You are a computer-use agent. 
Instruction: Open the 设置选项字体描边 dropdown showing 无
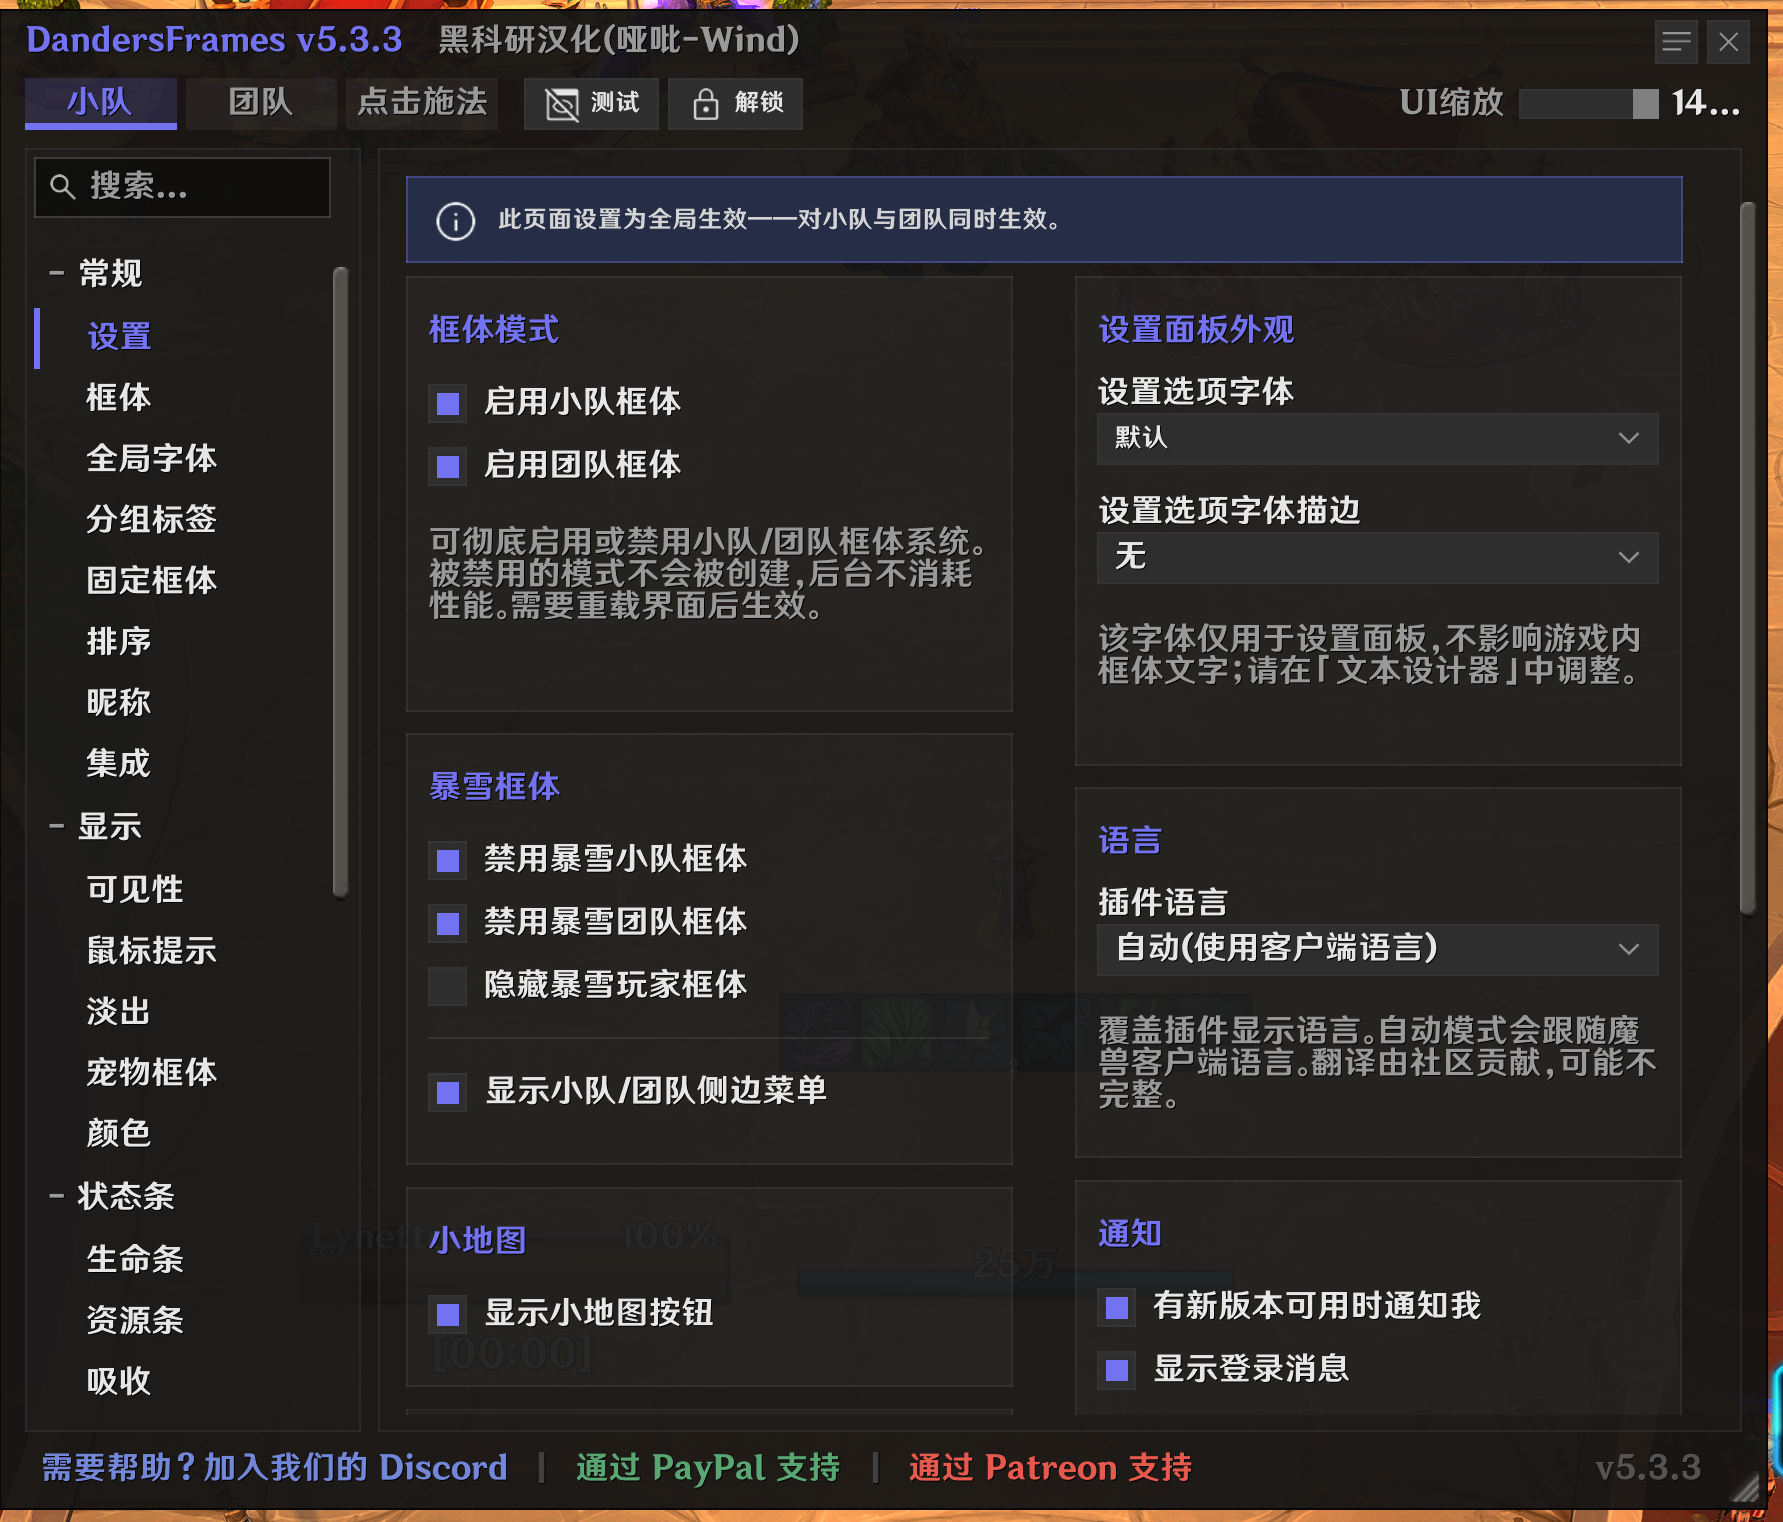point(1377,558)
